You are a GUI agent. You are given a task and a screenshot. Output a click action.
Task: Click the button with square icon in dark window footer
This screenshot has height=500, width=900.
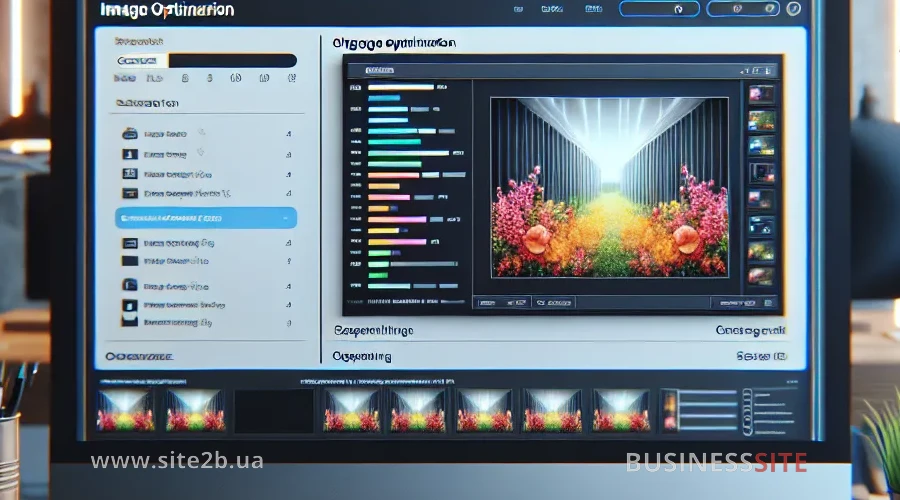(x=744, y=303)
